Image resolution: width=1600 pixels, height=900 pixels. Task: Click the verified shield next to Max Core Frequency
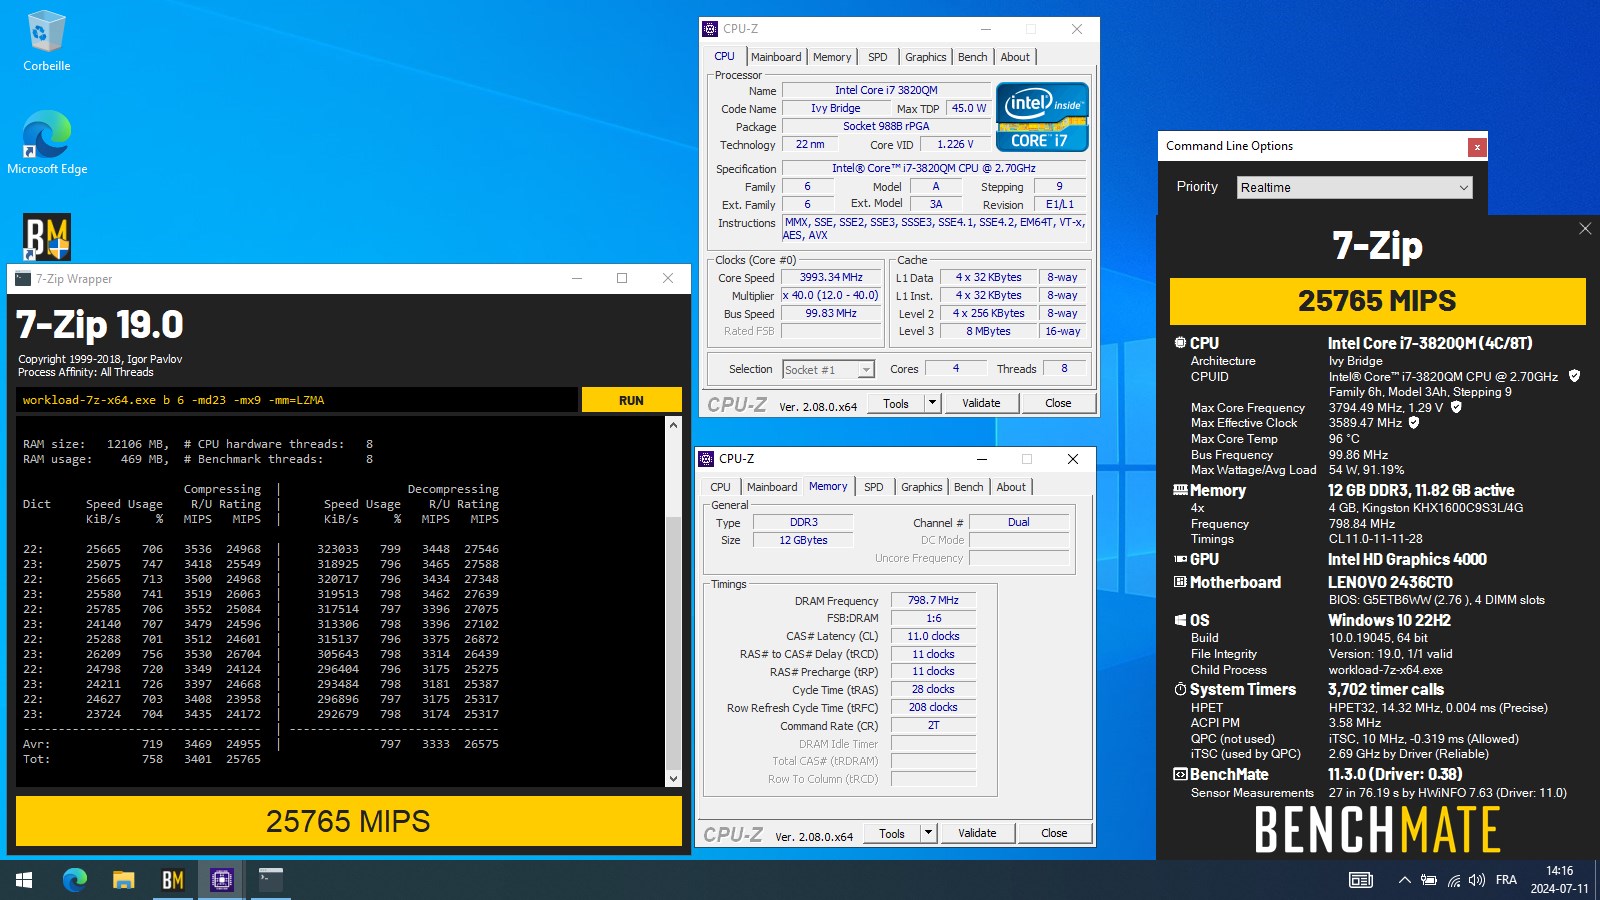1456,407
